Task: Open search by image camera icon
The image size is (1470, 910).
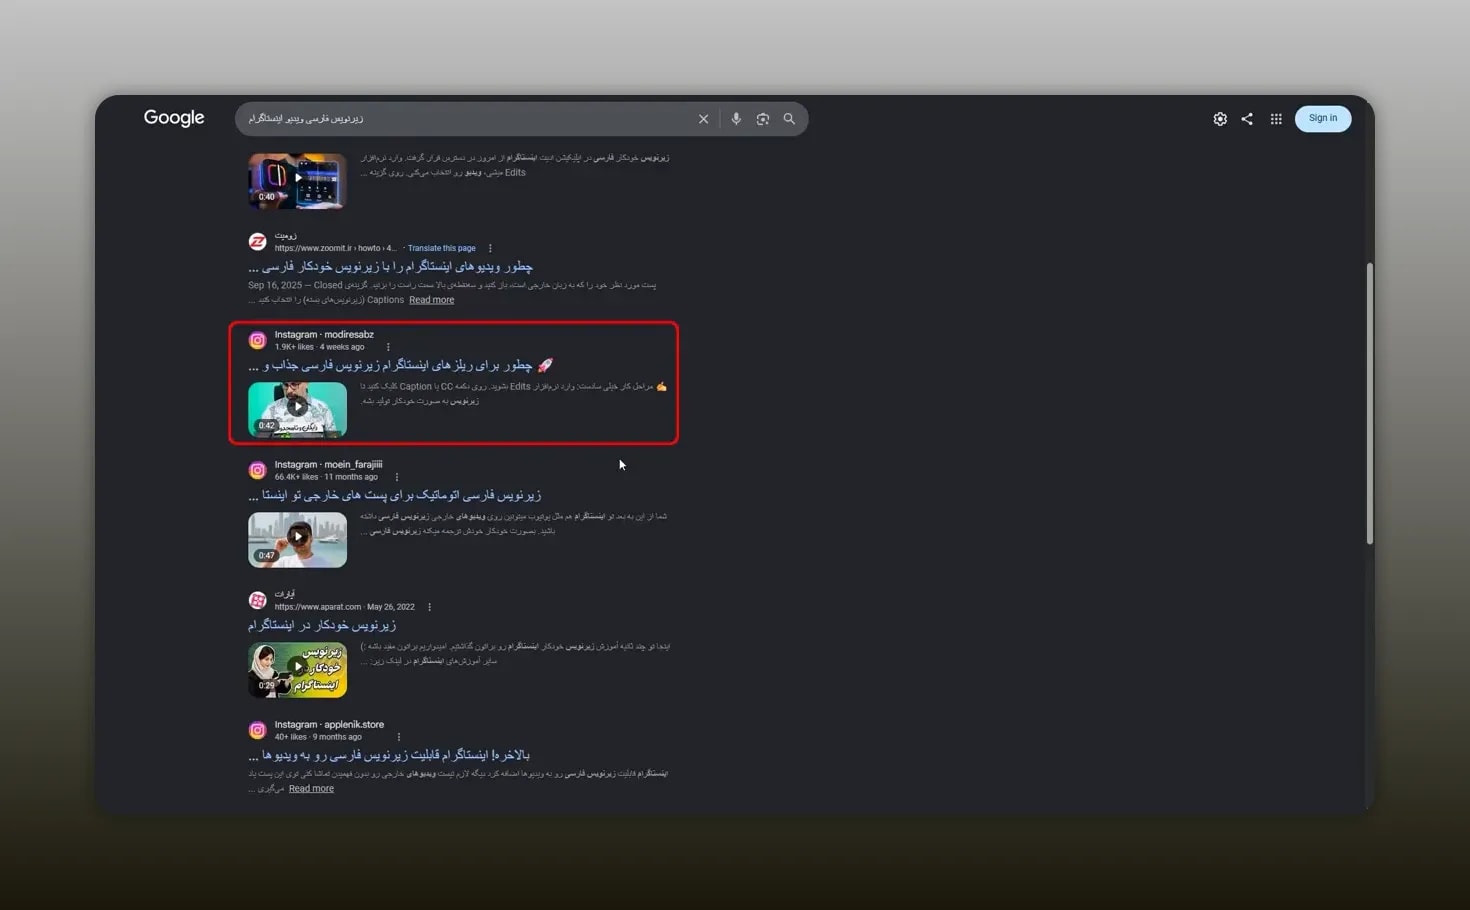Action: (x=763, y=119)
